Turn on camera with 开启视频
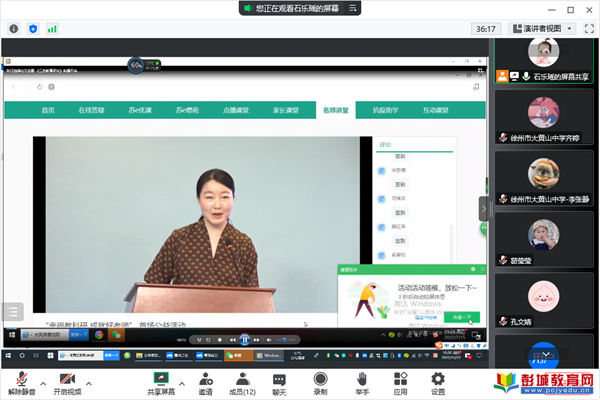Image resolution: width=600 pixels, height=400 pixels. tap(67, 383)
